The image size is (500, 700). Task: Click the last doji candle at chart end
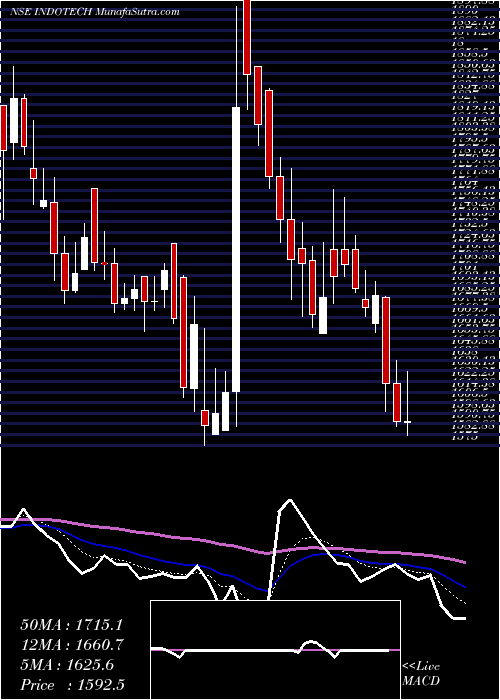coord(408,422)
